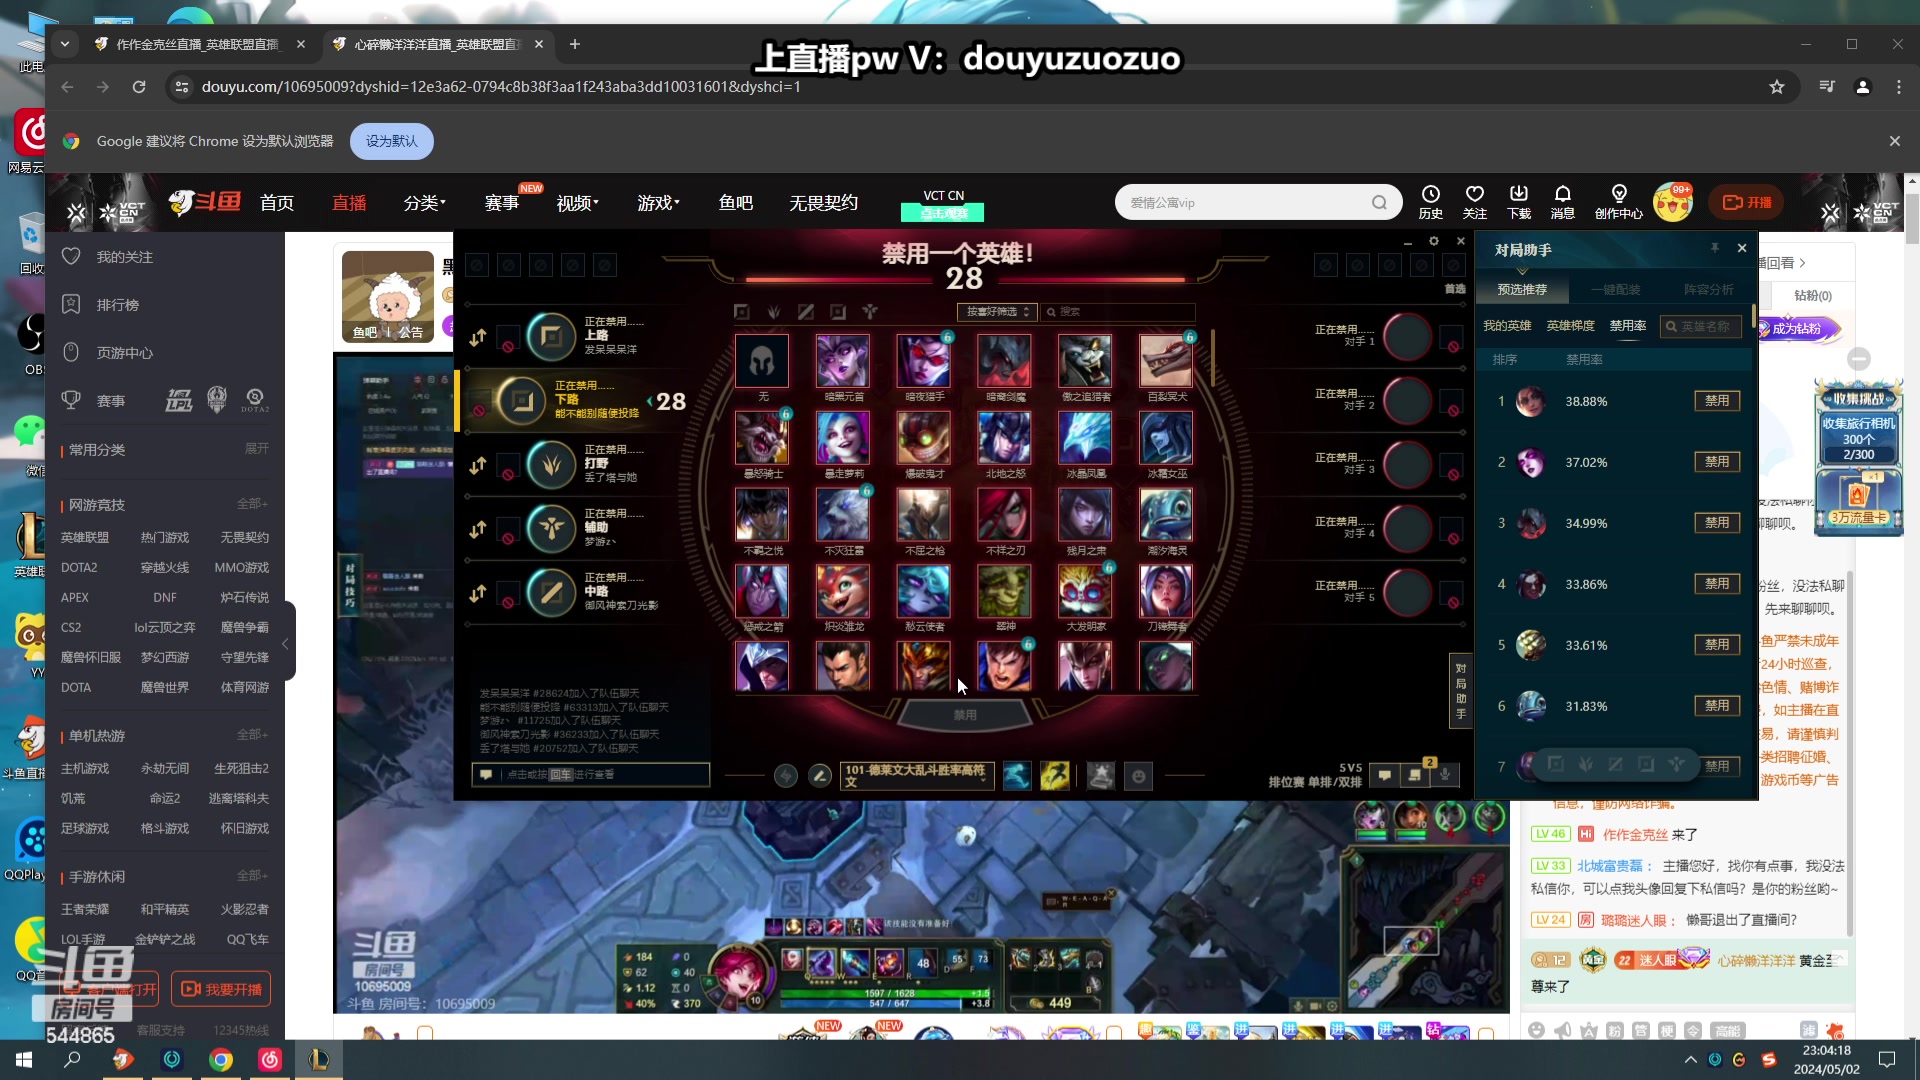Image resolution: width=1920 pixels, height=1080 pixels.
Task: Click 禁用 button for 37.02% champion
Action: pos(1717,462)
